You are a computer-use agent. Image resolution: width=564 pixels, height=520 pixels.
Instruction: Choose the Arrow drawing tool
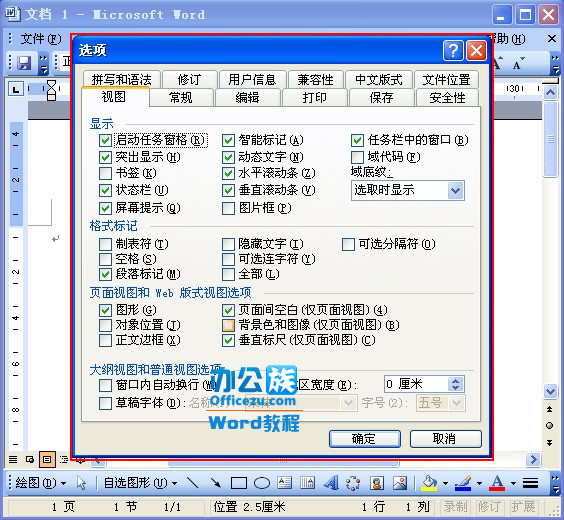[x=216, y=483]
